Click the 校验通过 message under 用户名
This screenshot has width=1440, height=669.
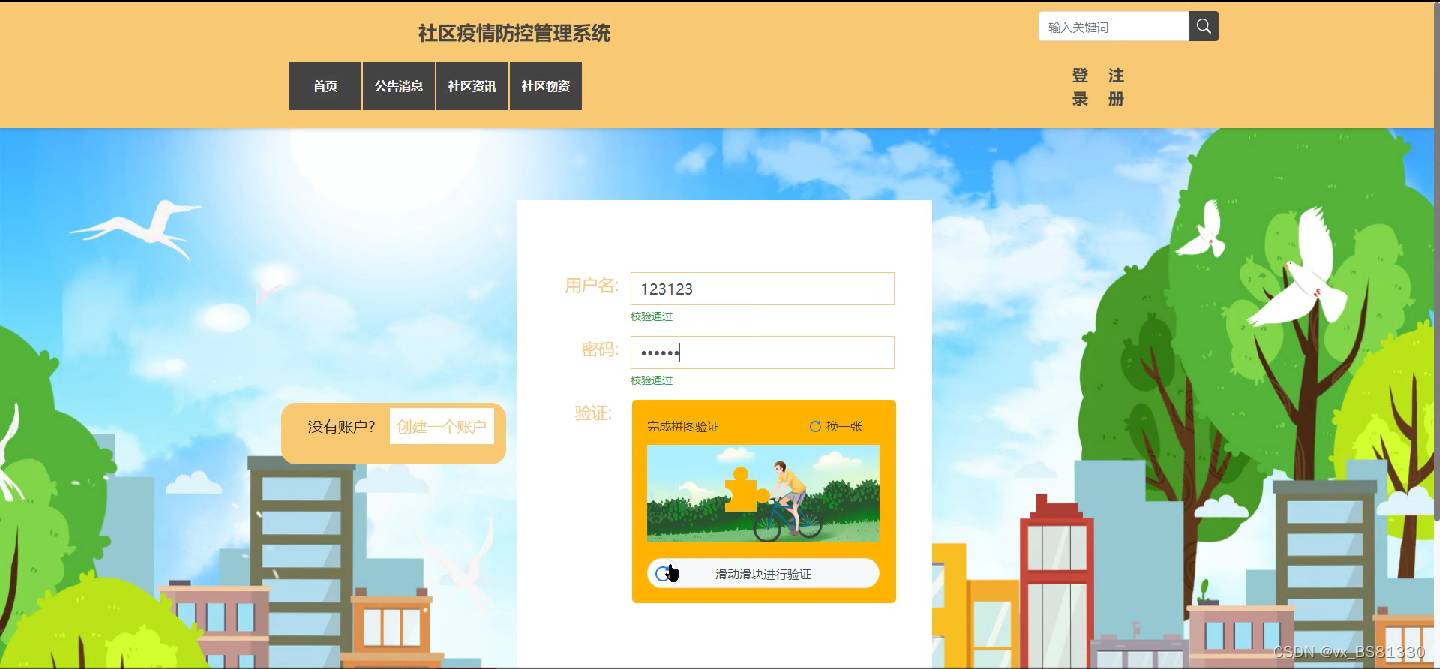coord(651,316)
